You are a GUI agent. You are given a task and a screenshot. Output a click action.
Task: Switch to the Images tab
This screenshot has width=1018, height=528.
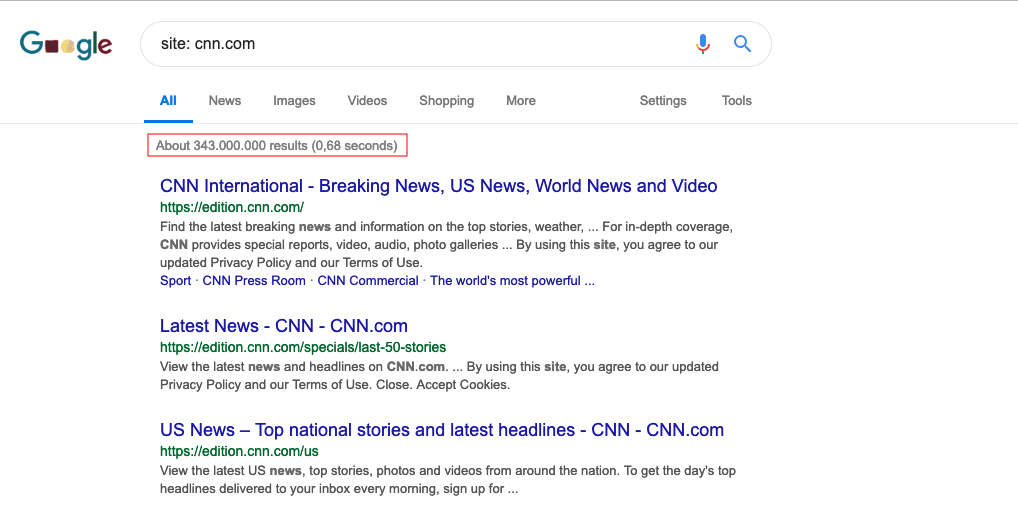[294, 101]
